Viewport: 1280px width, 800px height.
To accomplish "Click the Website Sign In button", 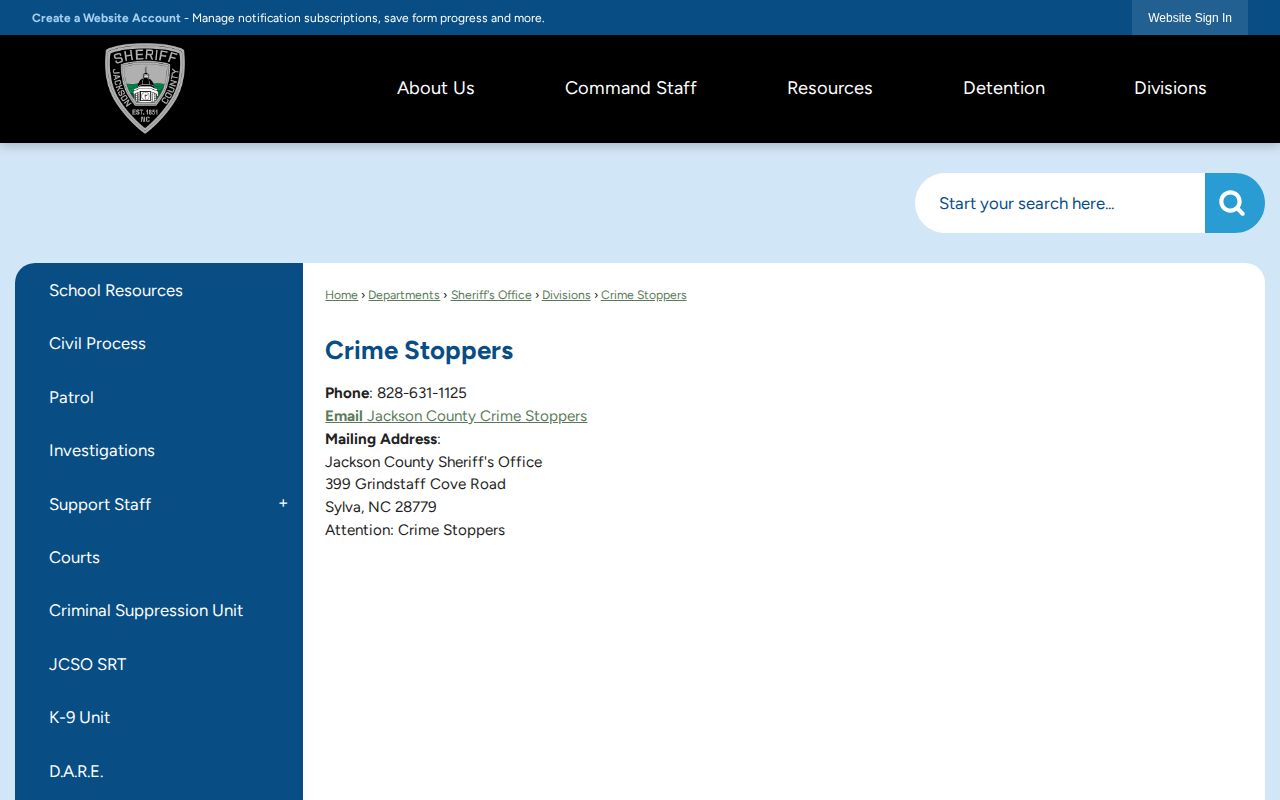I will tap(1190, 18).
